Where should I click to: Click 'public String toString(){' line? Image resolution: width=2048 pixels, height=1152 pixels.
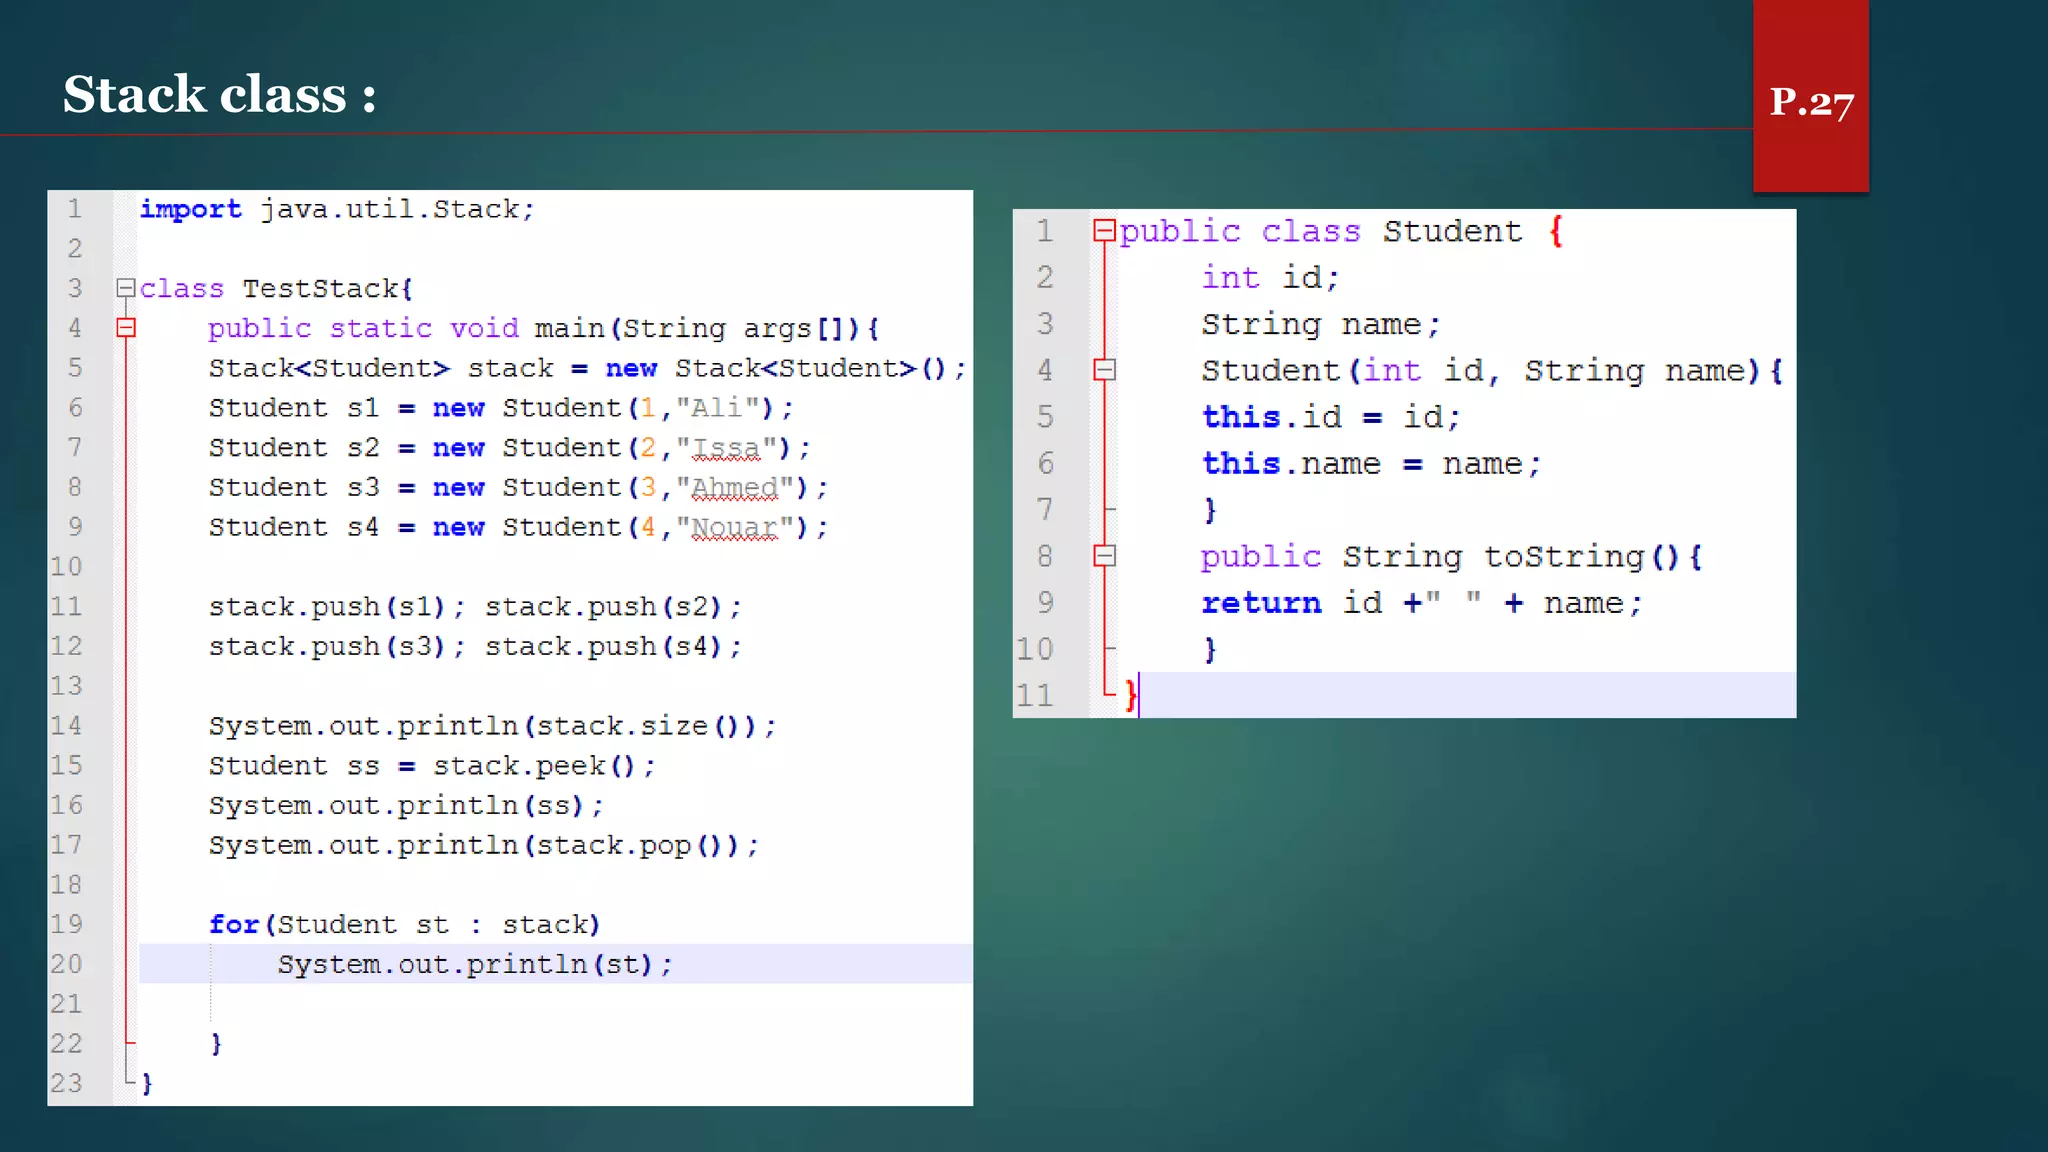click(1451, 557)
